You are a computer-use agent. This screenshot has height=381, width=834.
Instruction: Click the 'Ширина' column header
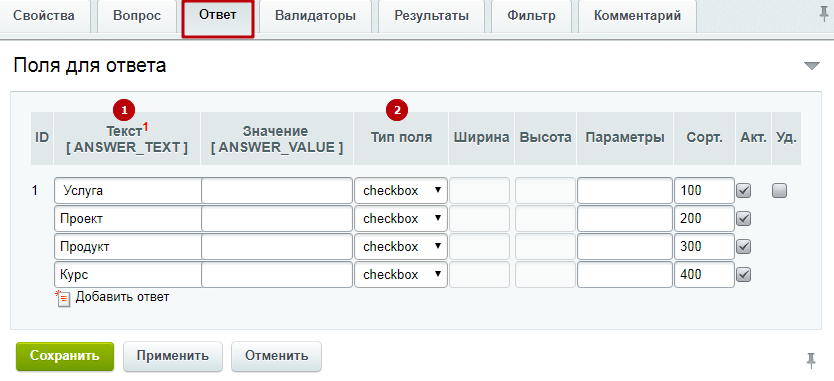pyautogui.click(x=481, y=137)
